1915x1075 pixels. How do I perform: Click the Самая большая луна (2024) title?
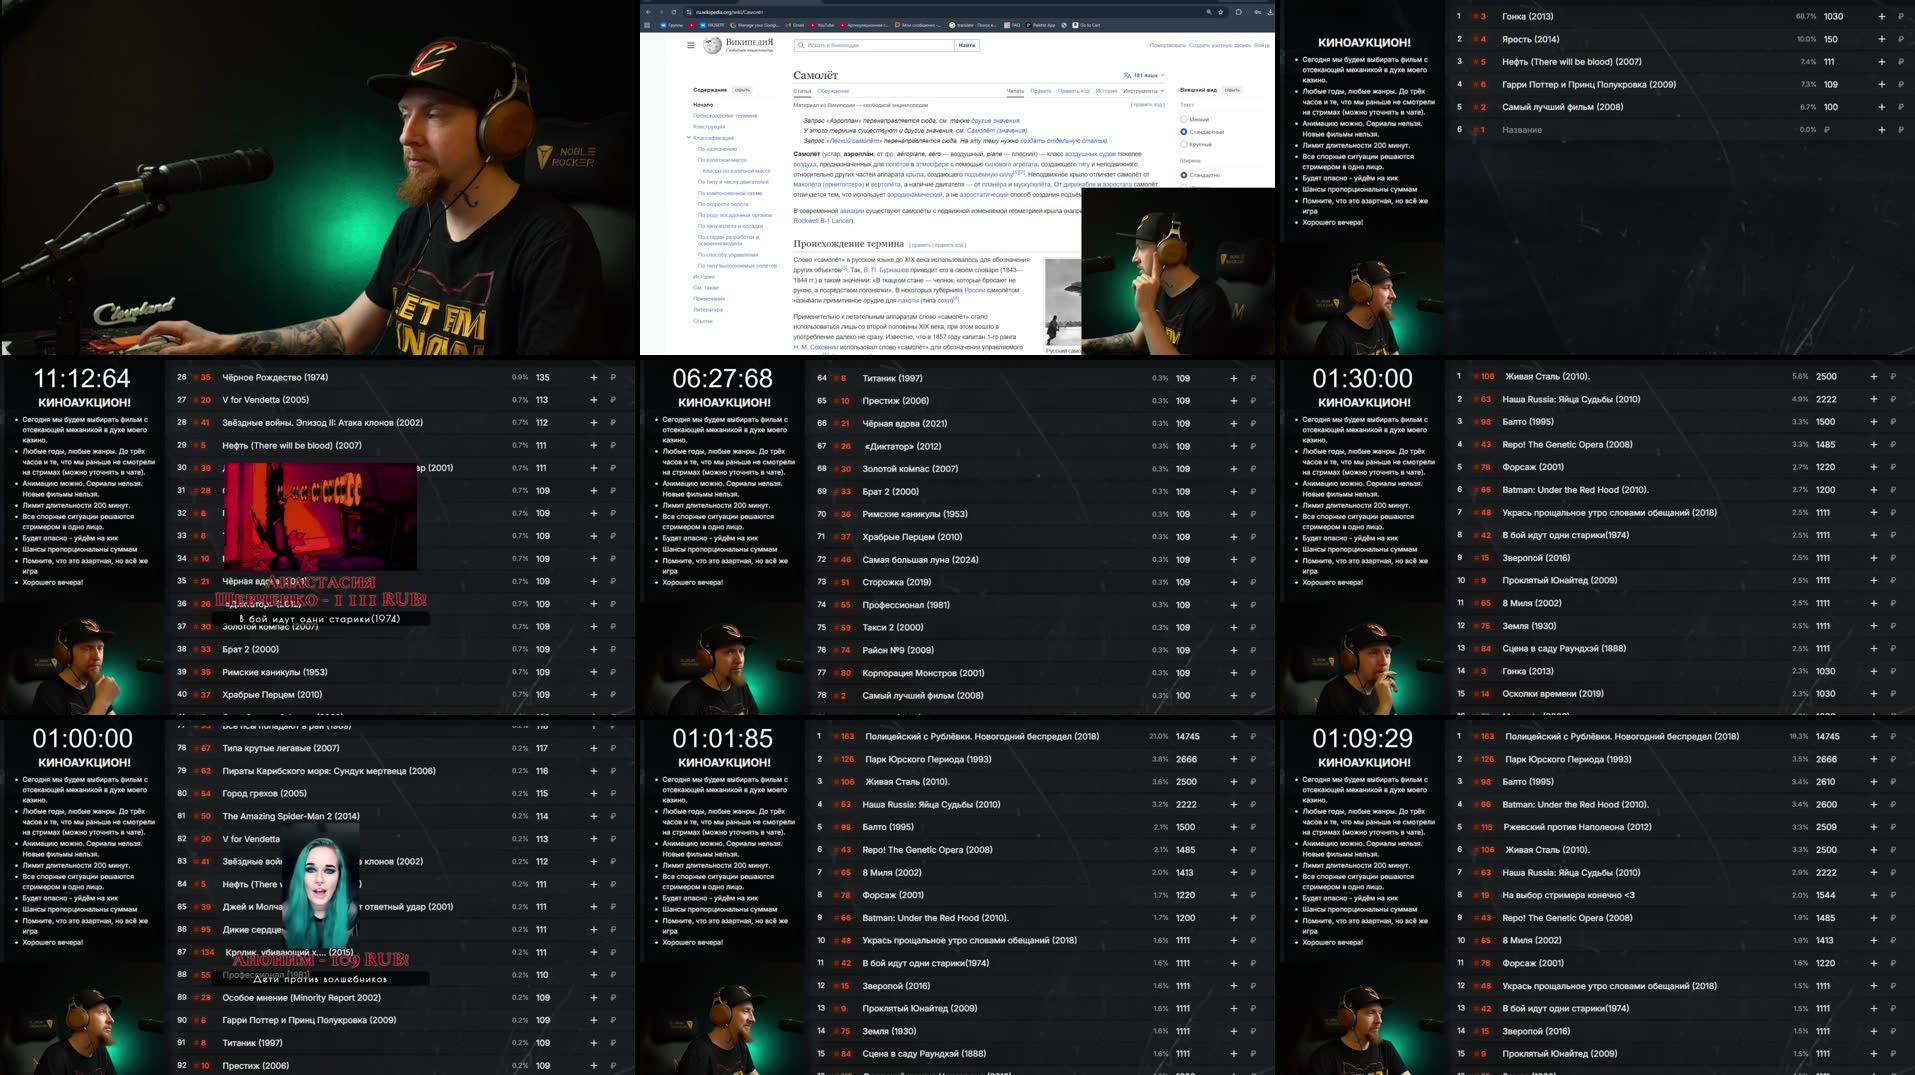(x=920, y=559)
